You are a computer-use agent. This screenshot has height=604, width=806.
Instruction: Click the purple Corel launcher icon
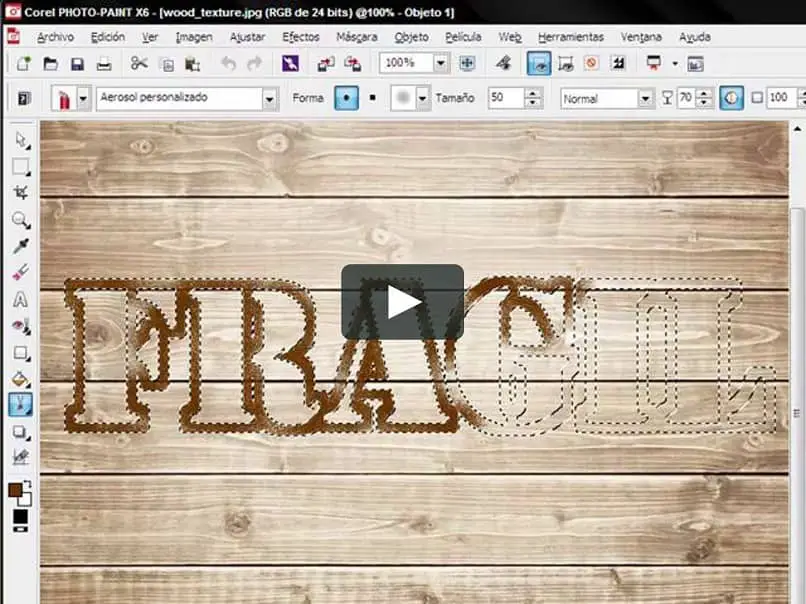coord(290,63)
